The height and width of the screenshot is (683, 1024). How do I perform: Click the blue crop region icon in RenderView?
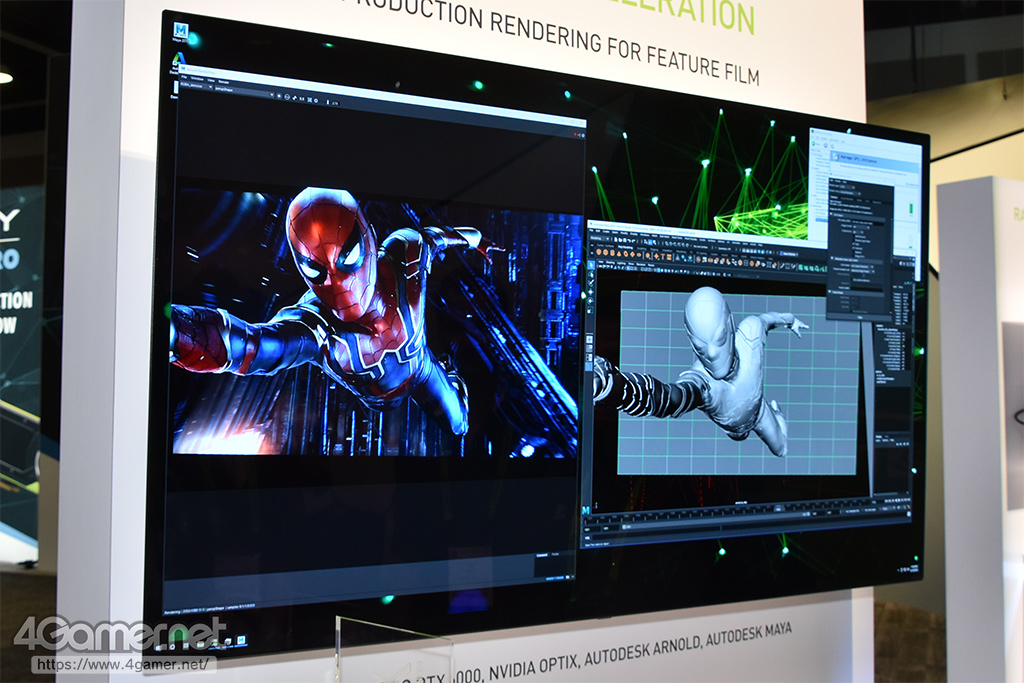click(310, 100)
